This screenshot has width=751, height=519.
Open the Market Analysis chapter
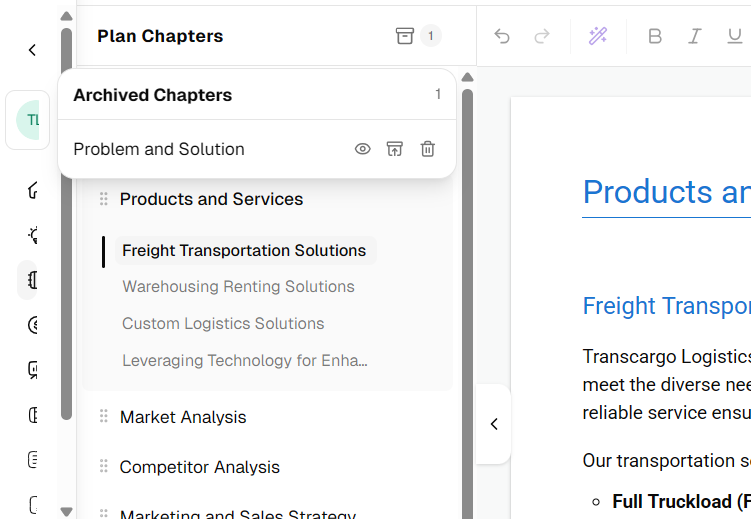183,417
